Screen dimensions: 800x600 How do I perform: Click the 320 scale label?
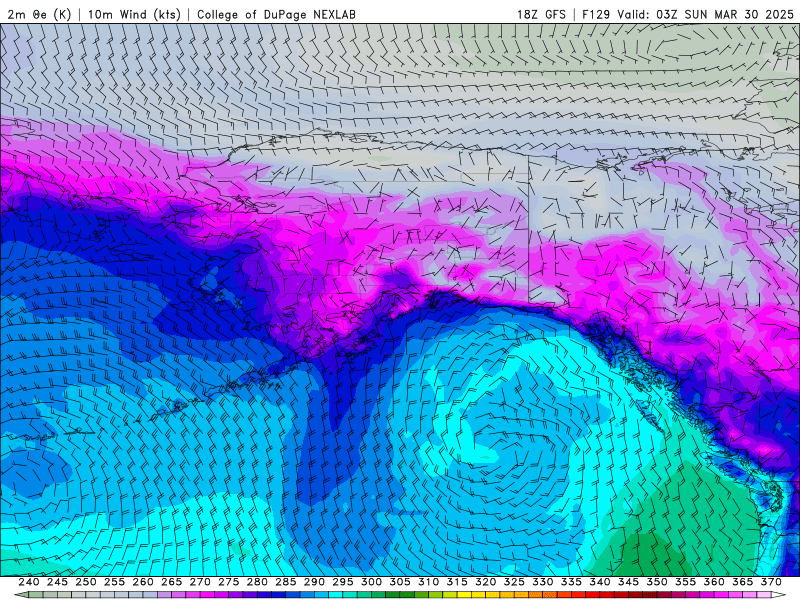click(x=486, y=582)
